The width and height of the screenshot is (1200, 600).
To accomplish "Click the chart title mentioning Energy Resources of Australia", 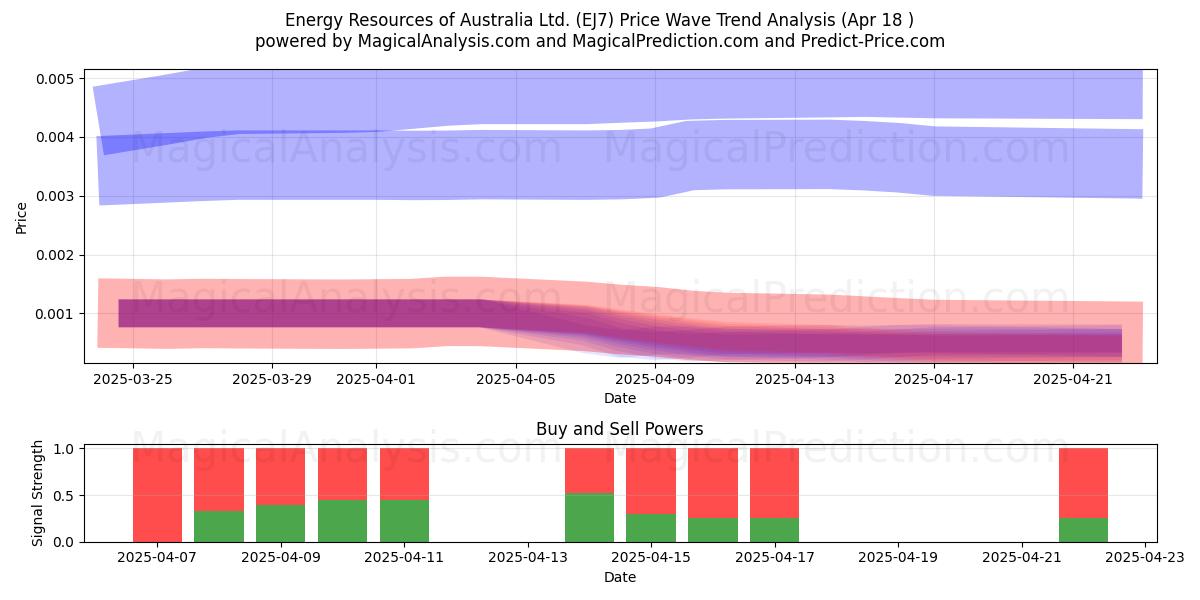I will (x=599, y=20).
